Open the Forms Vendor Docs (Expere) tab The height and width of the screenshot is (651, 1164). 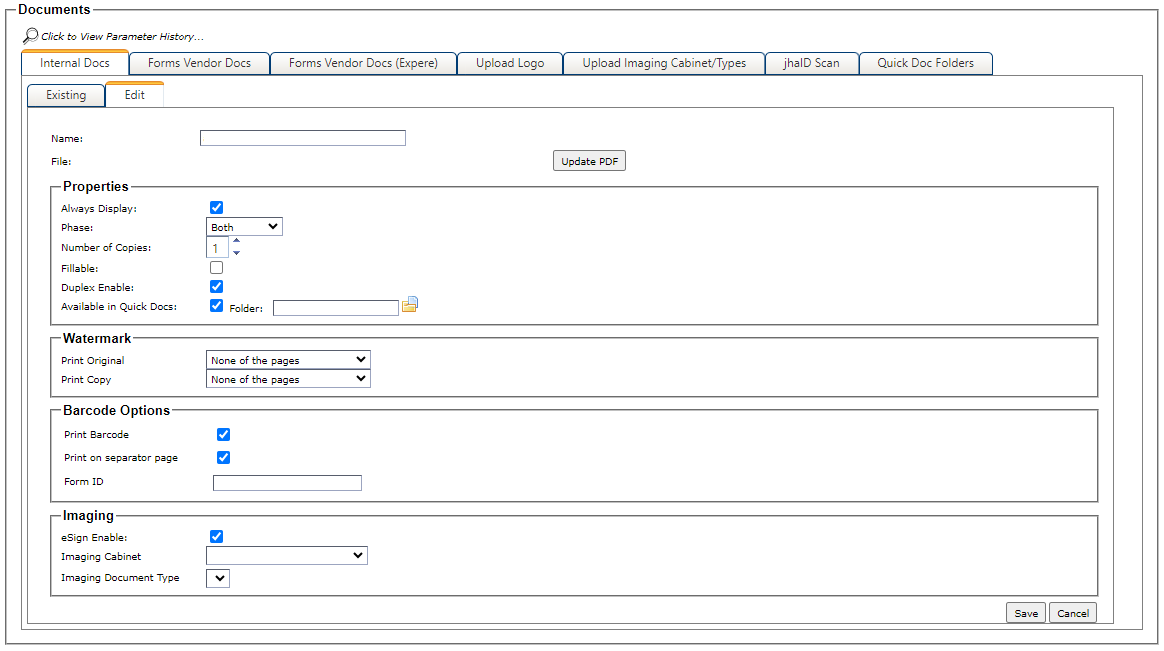(363, 62)
